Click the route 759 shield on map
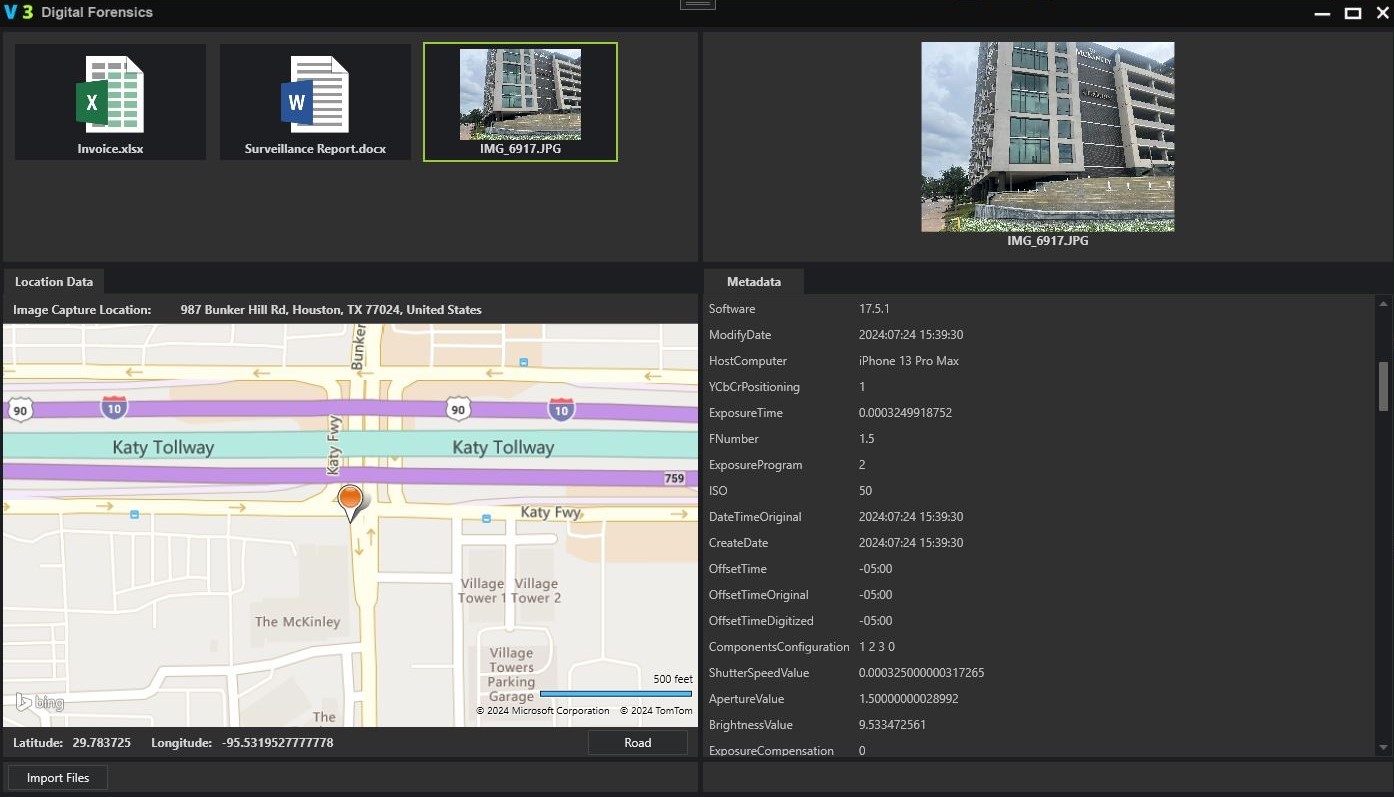This screenshot has height=797, width=1394. point(674,479)
